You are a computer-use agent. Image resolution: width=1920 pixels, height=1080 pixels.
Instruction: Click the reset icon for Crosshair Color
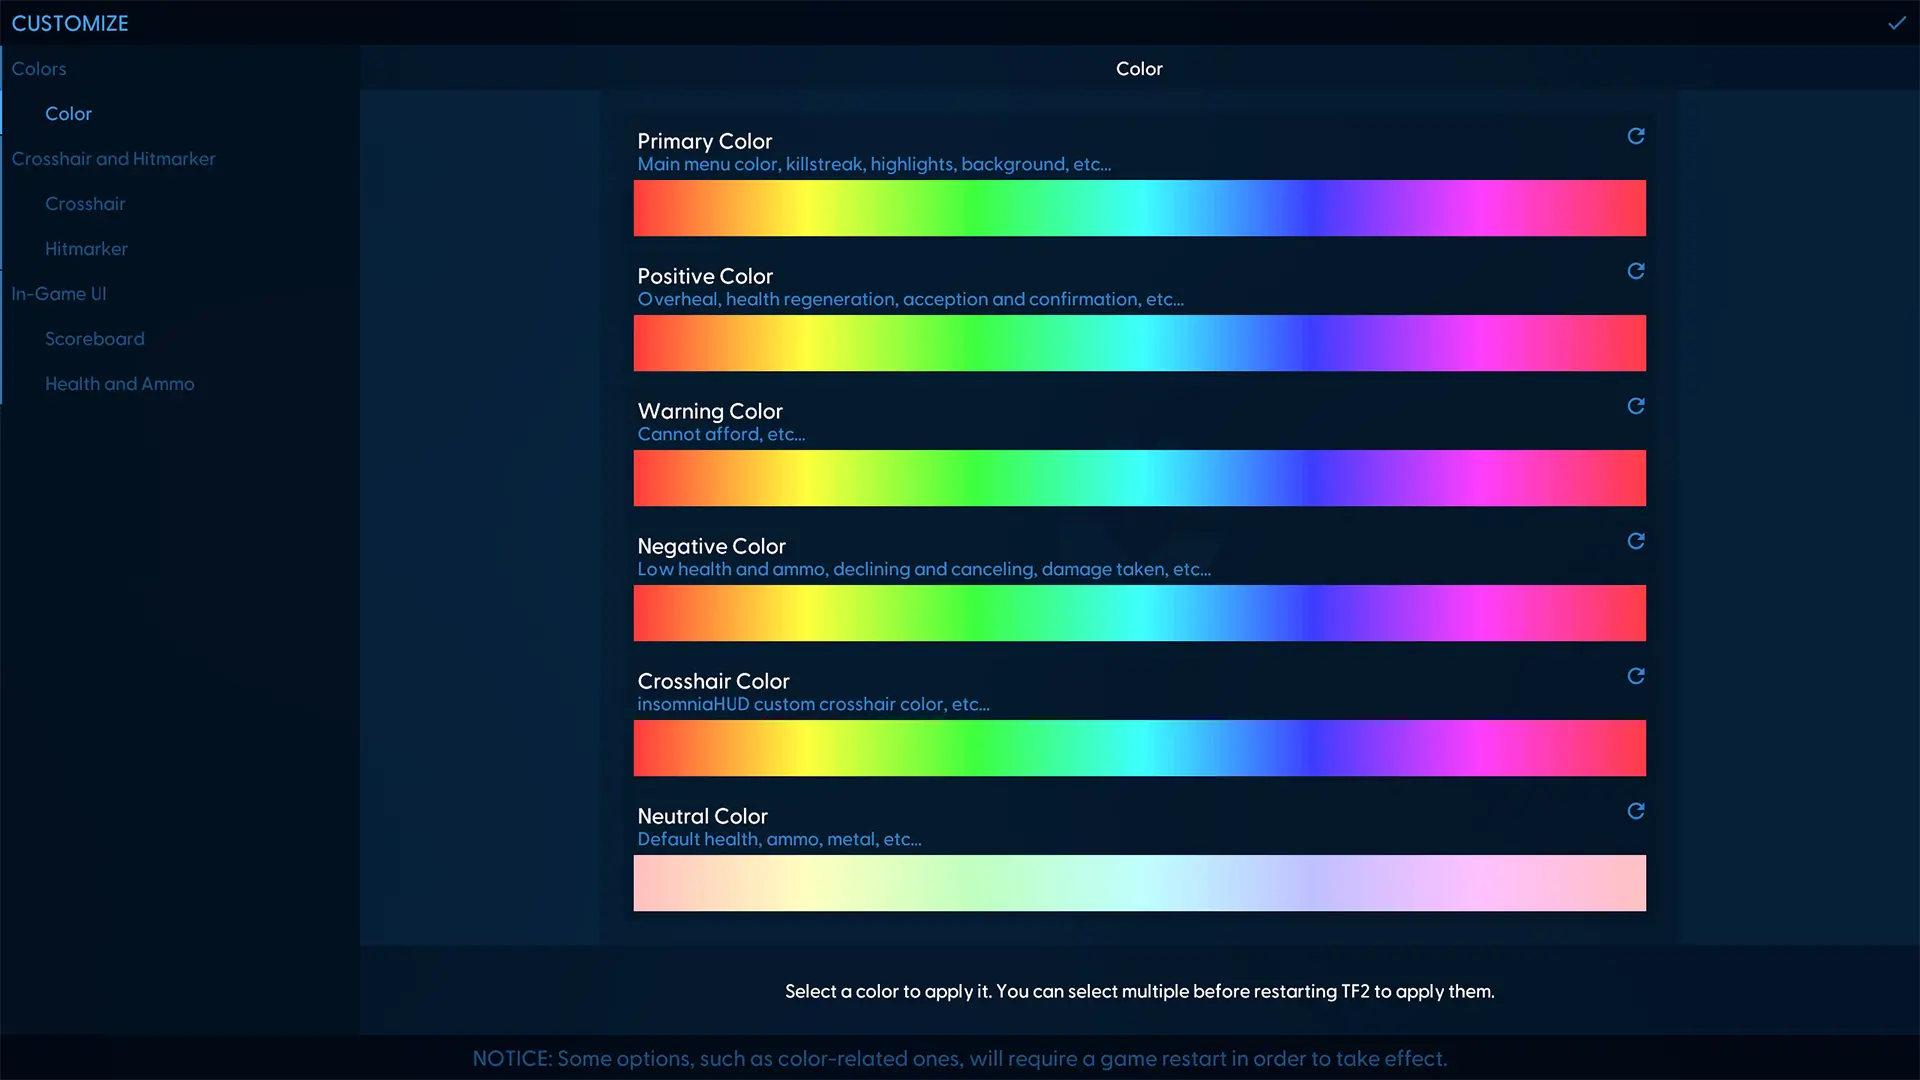pos(1635,676)
